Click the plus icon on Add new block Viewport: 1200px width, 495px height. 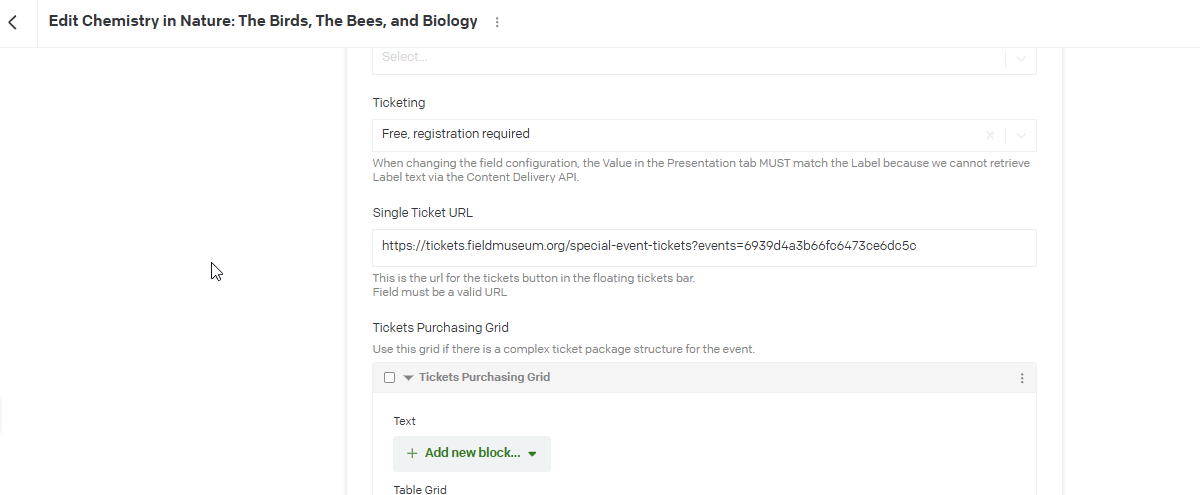412,453
